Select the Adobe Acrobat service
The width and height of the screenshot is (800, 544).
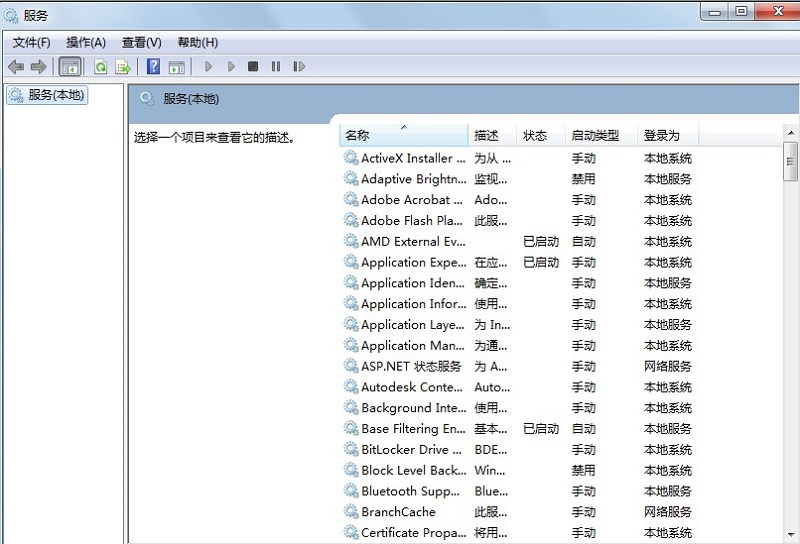tap(518, 200)
